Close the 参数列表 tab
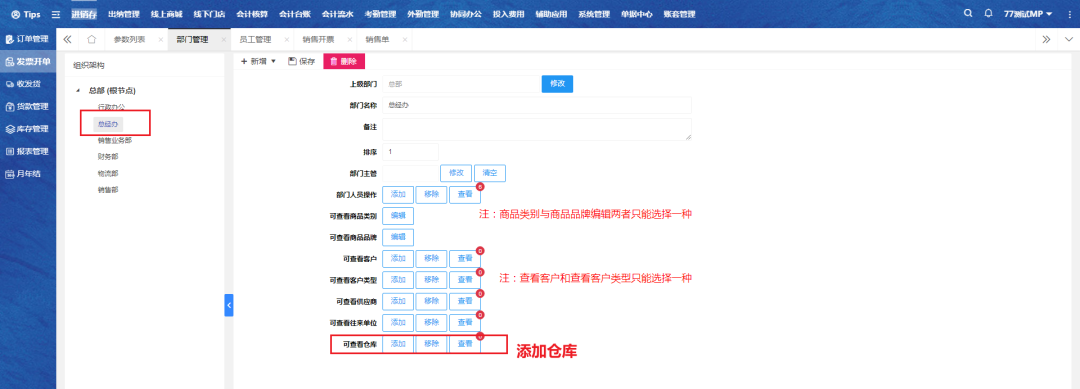This screenshot has height=389, width=1080. pyautogui.click(x=160, y=40)
